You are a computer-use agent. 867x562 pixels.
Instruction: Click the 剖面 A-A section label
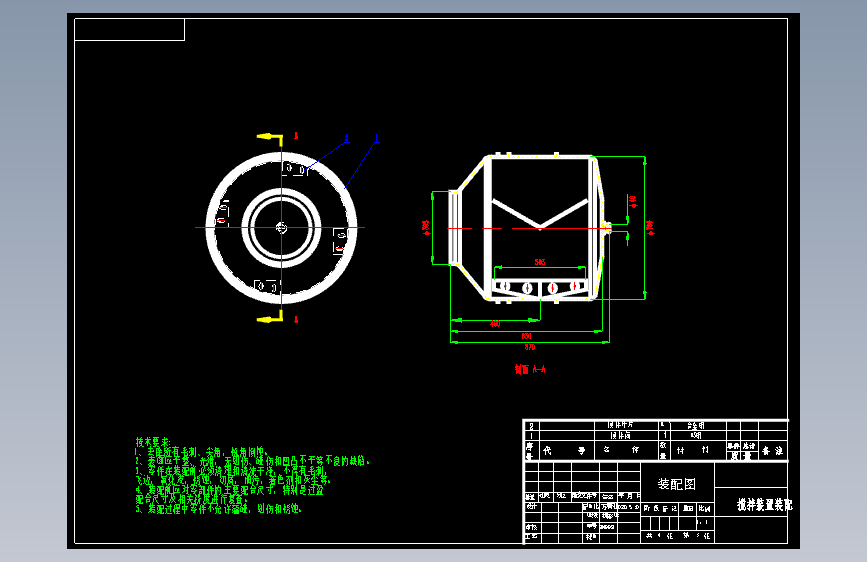[530, 369]
